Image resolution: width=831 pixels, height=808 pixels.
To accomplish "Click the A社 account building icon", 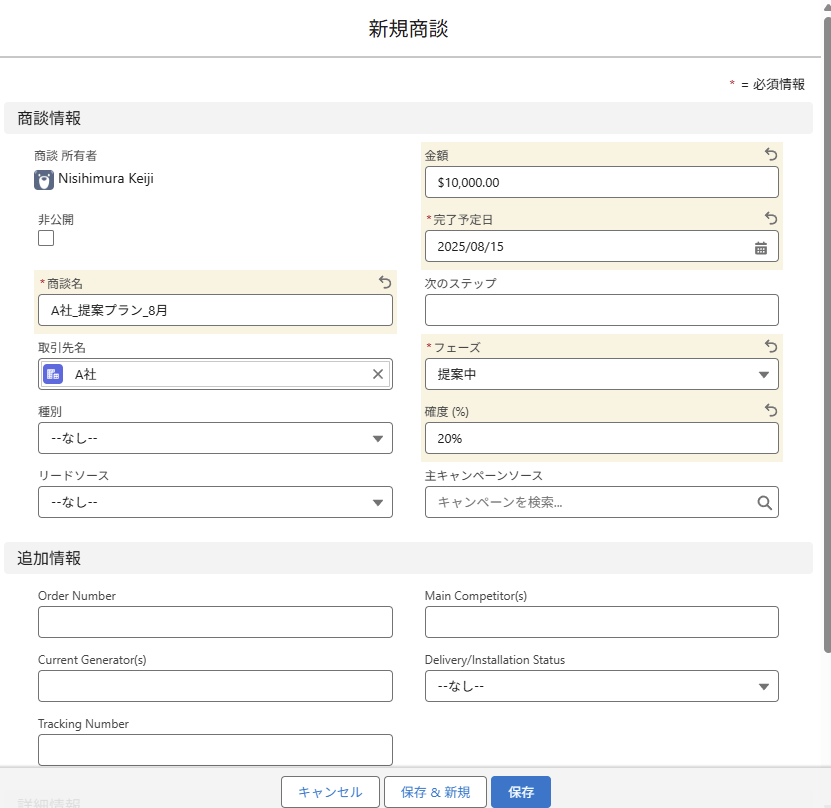I will click(x=53, y=374).
